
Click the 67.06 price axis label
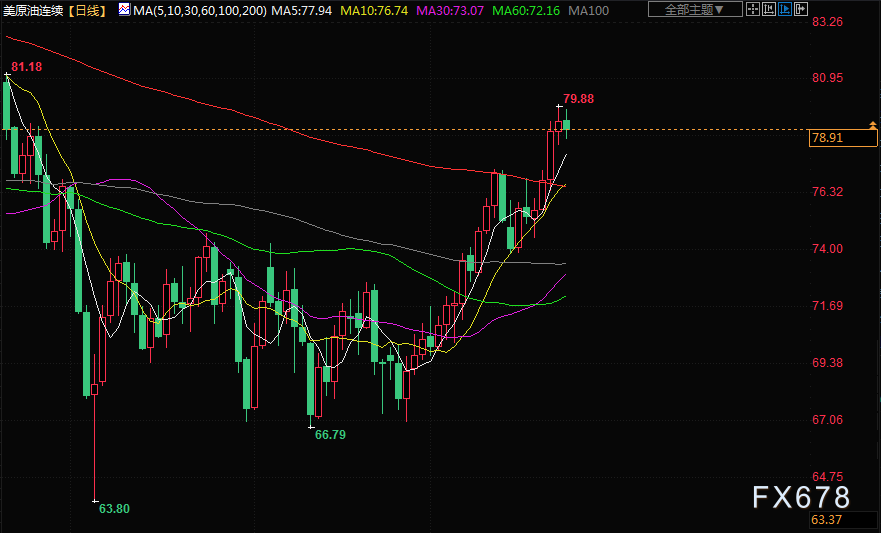(828, 420)
